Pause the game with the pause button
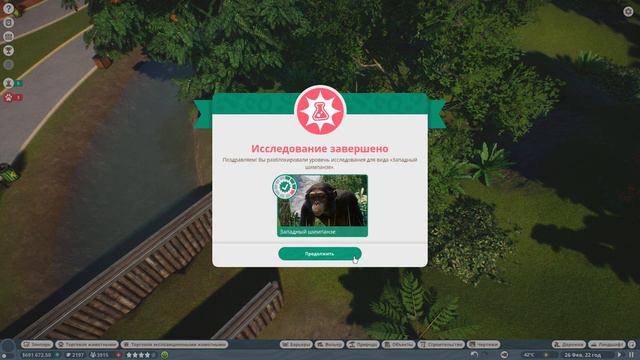Image resolution: width=640 pixels, height=360 pixels. 631,355
